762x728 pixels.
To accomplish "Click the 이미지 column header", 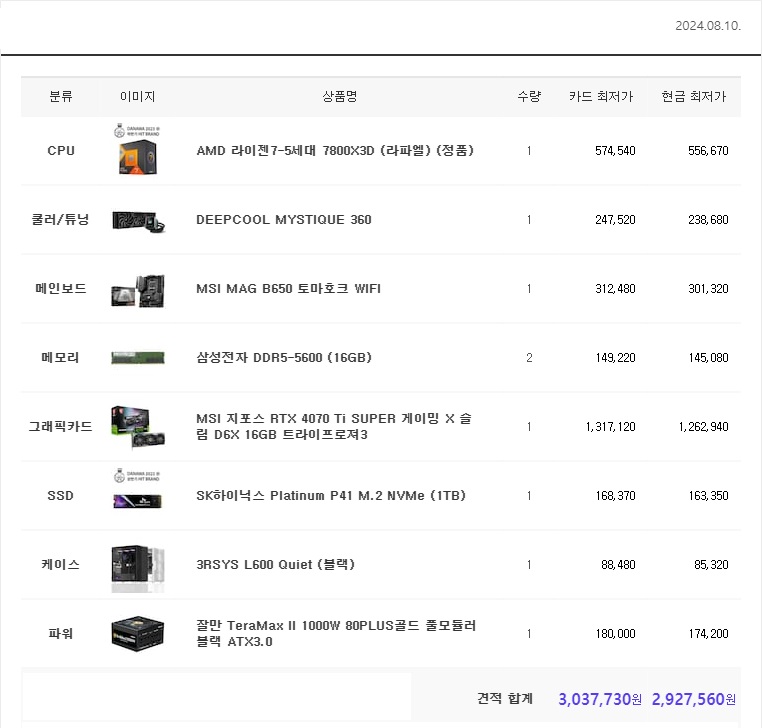I will tap(138, 96).
